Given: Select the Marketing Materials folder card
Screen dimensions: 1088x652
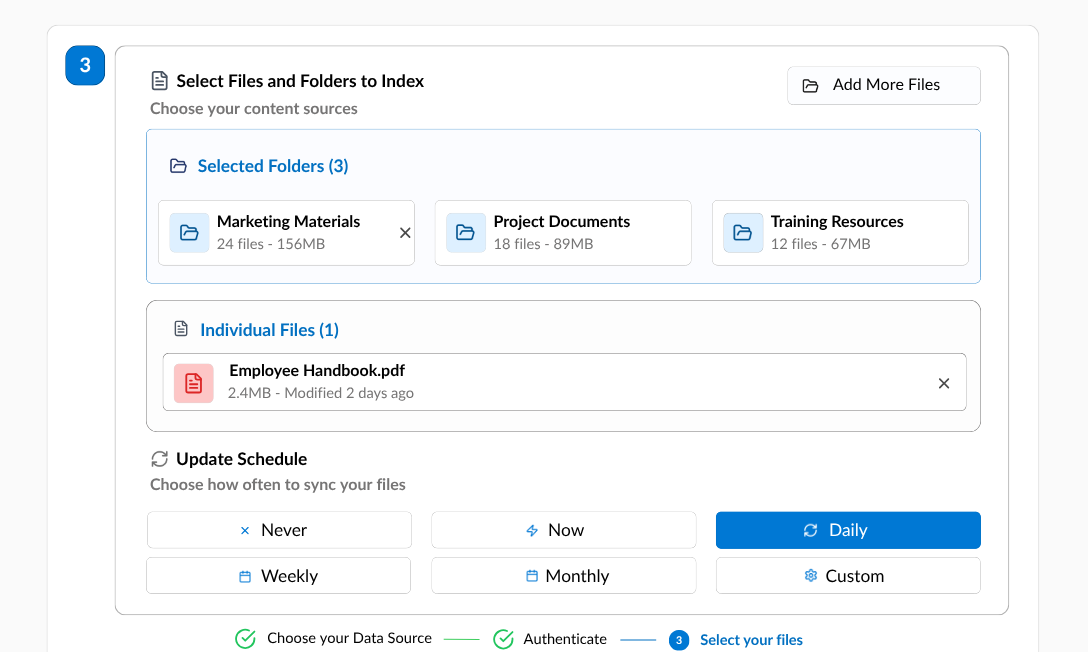Looking at the screenshot, I should click(287, 233).
